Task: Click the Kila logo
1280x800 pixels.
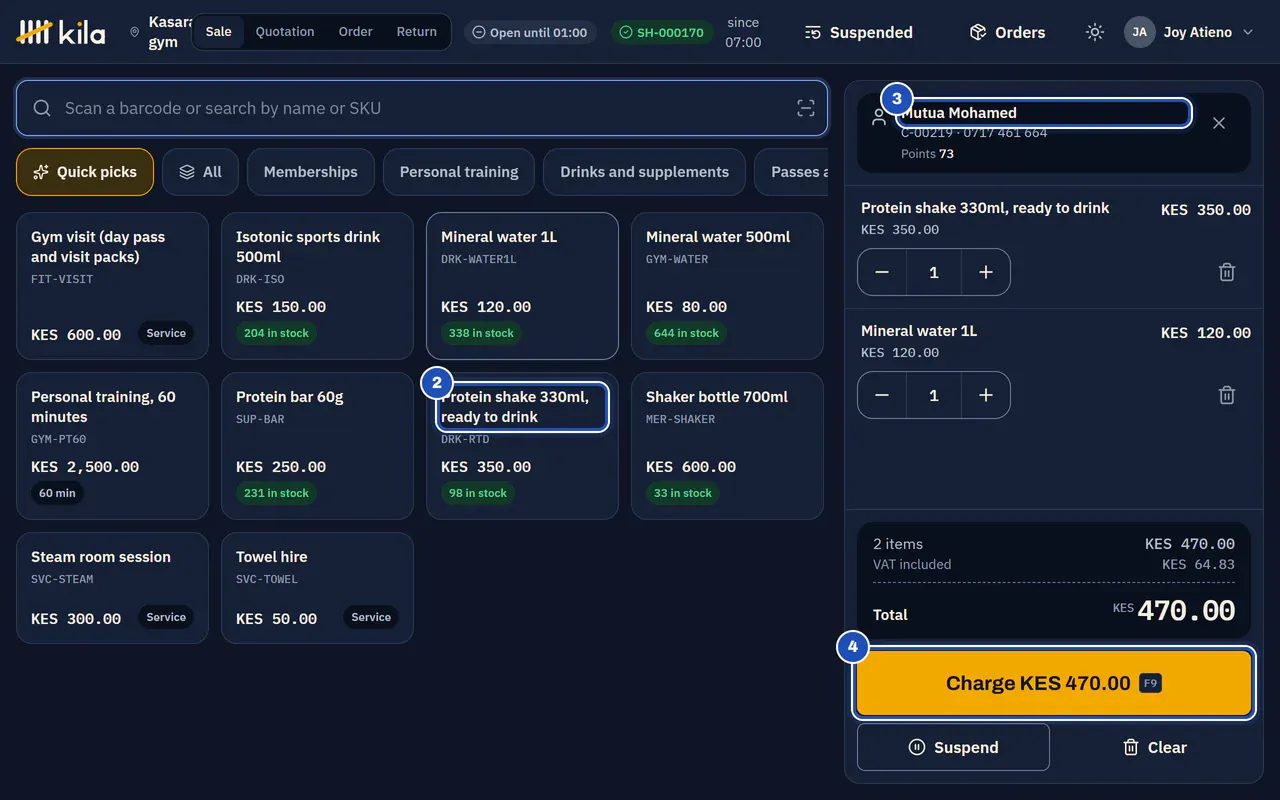Action: tap(61, 32)
